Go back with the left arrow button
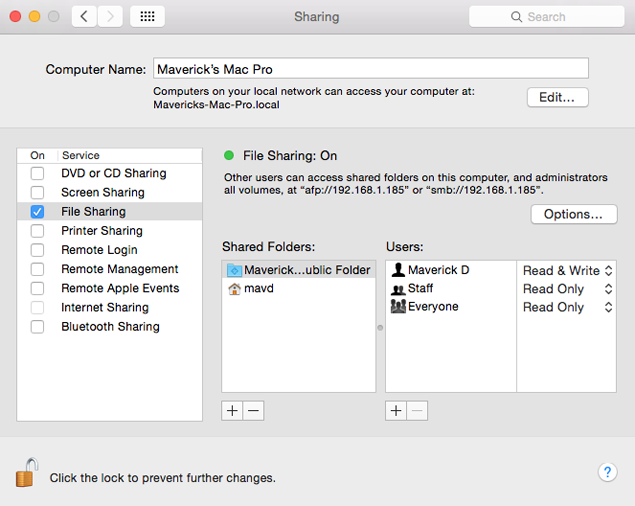The height and width of the screenshot is (506, 635). 84,17
